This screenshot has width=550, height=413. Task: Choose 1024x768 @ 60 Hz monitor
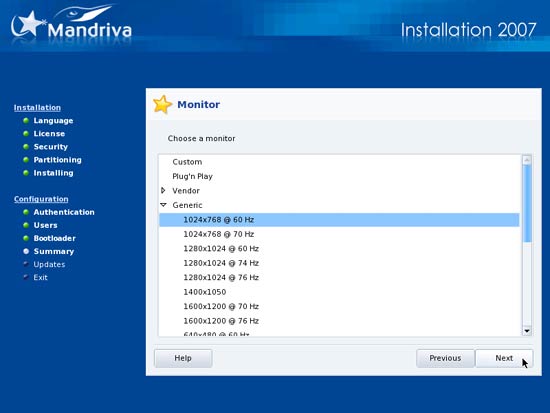coord(339,220)
